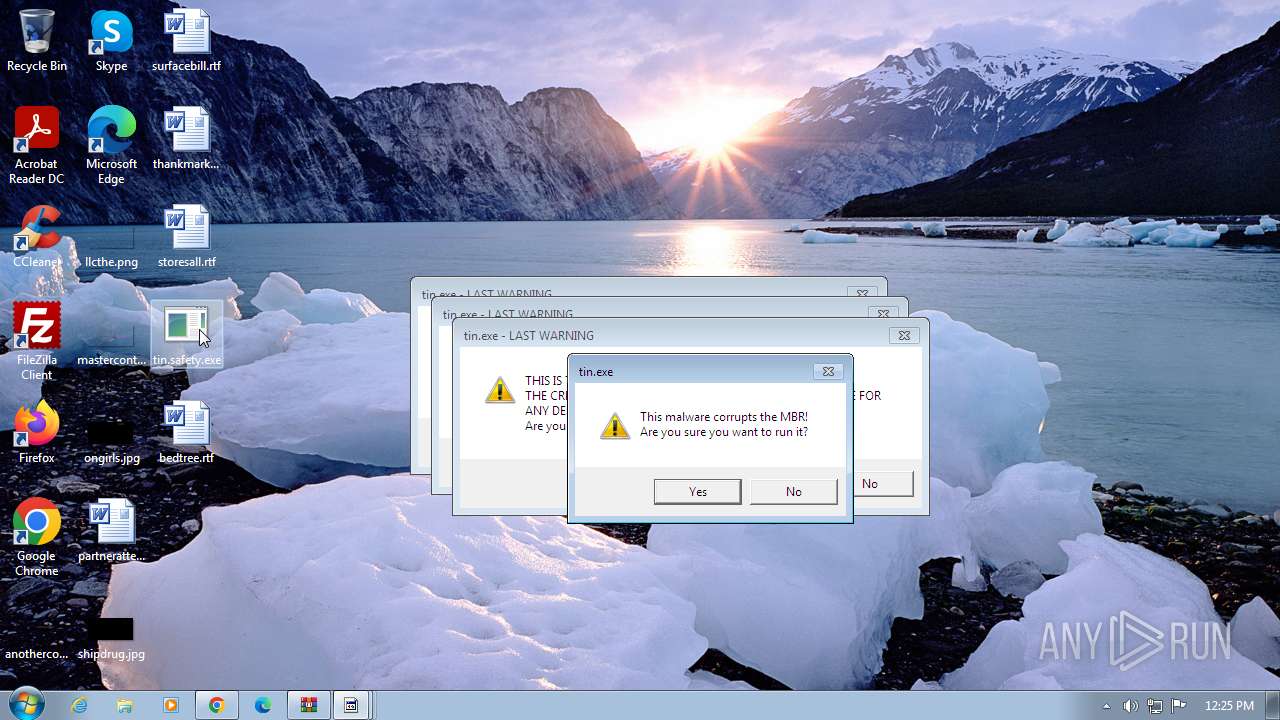Select the tin.safety.exe file
The image size is (1280, 720).
pyautogui.click(x=186, y=335)
